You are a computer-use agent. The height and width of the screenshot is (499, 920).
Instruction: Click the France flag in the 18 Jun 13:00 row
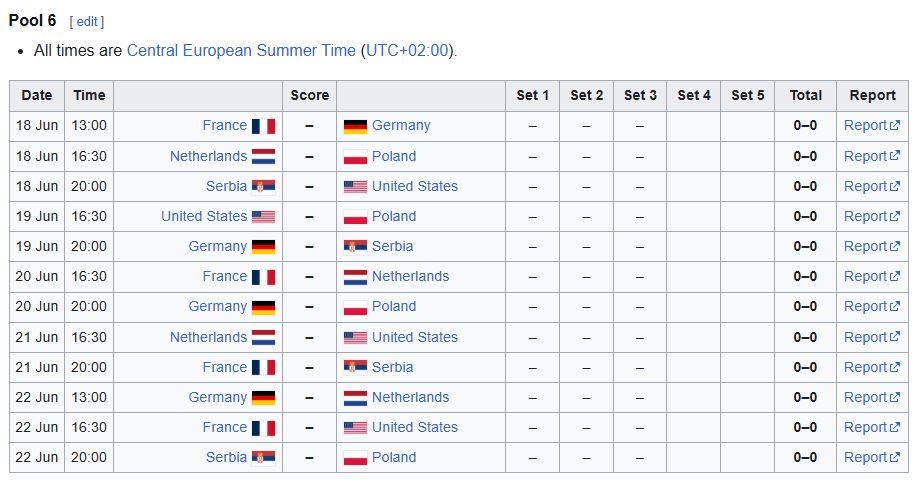coord(263,126)
